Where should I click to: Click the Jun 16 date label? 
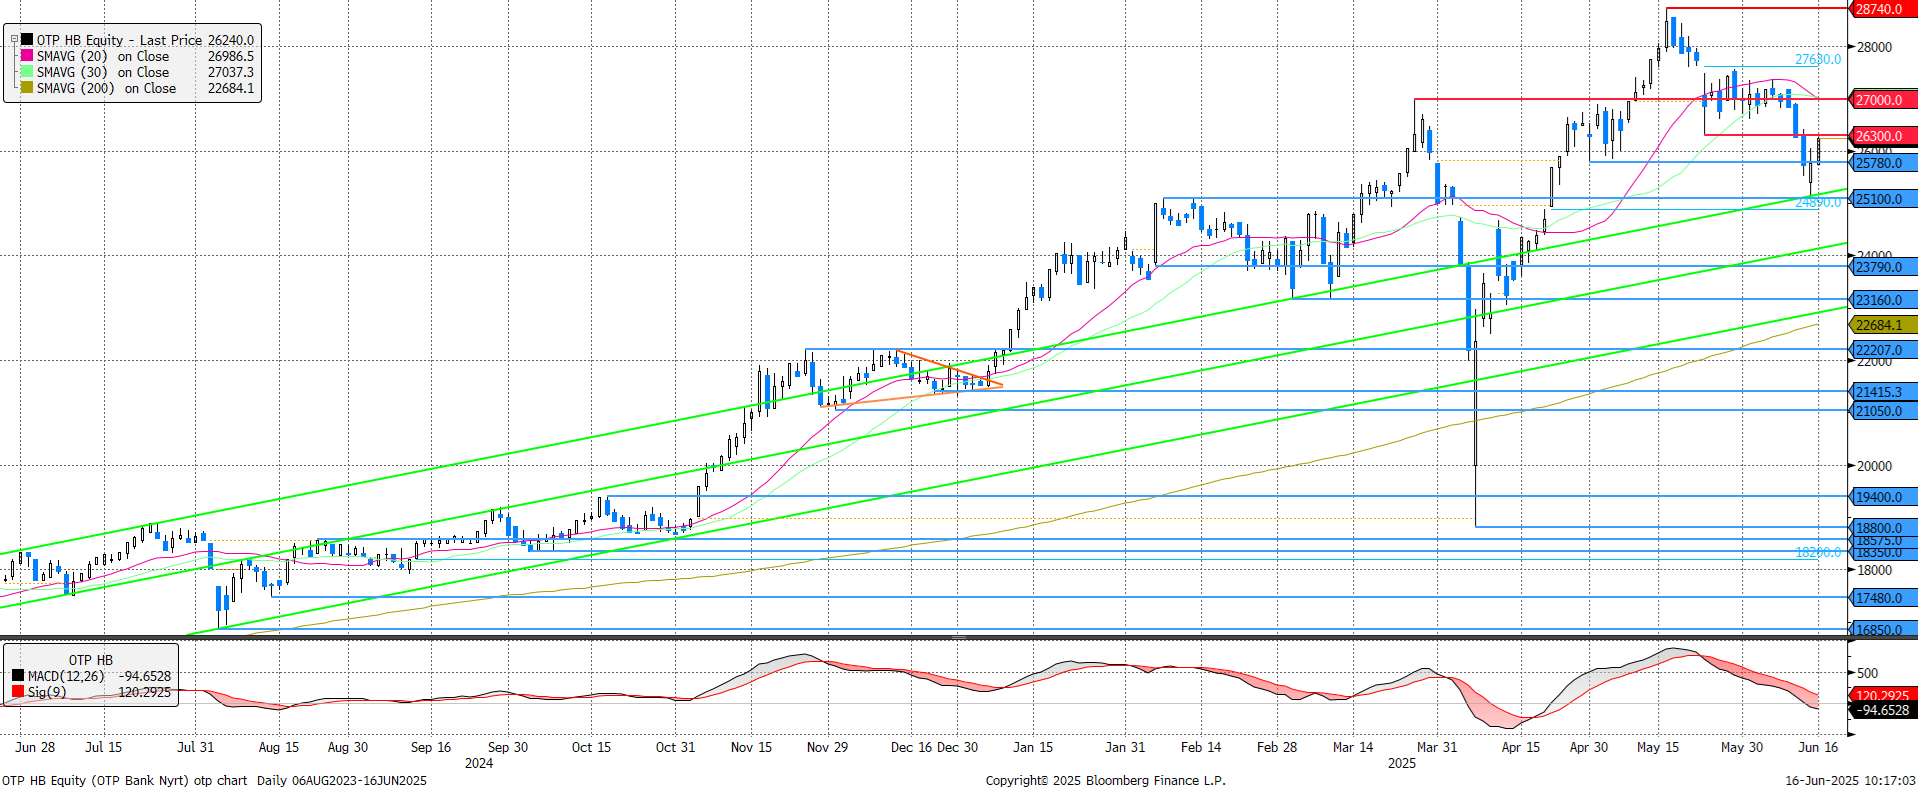[x=1818, y=747]
